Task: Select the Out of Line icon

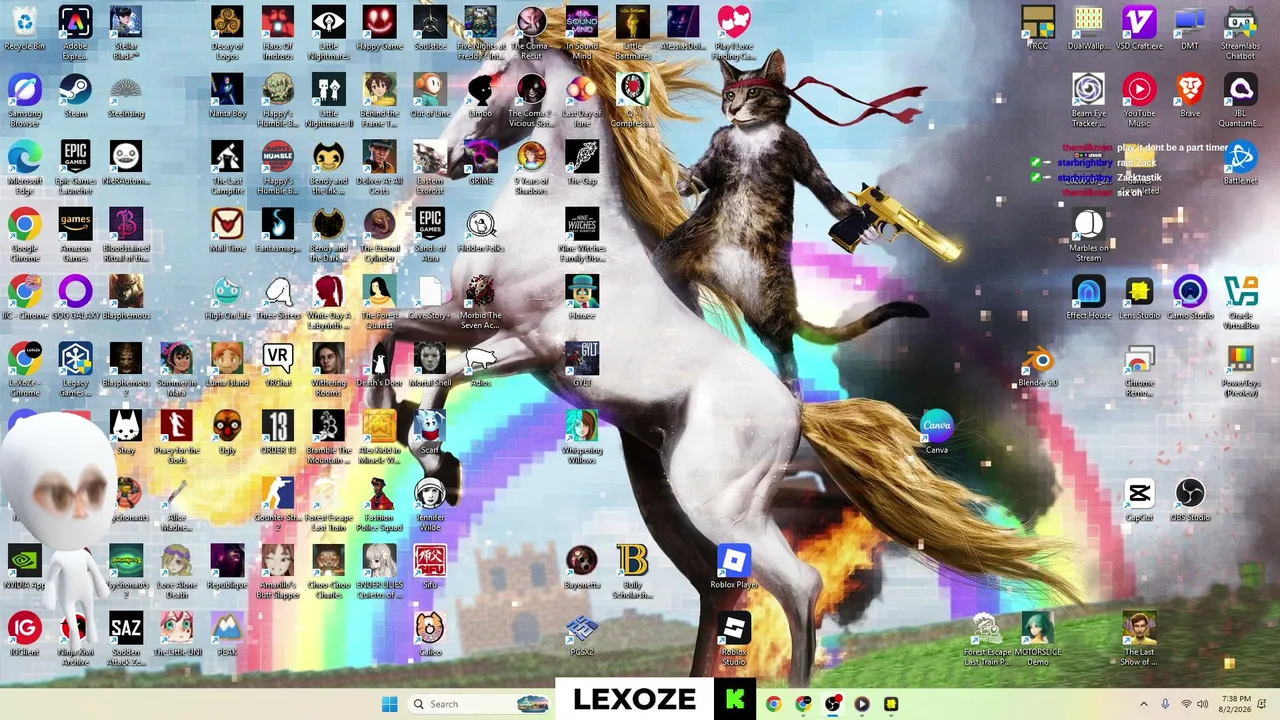Action: click(x=430, y=97)
